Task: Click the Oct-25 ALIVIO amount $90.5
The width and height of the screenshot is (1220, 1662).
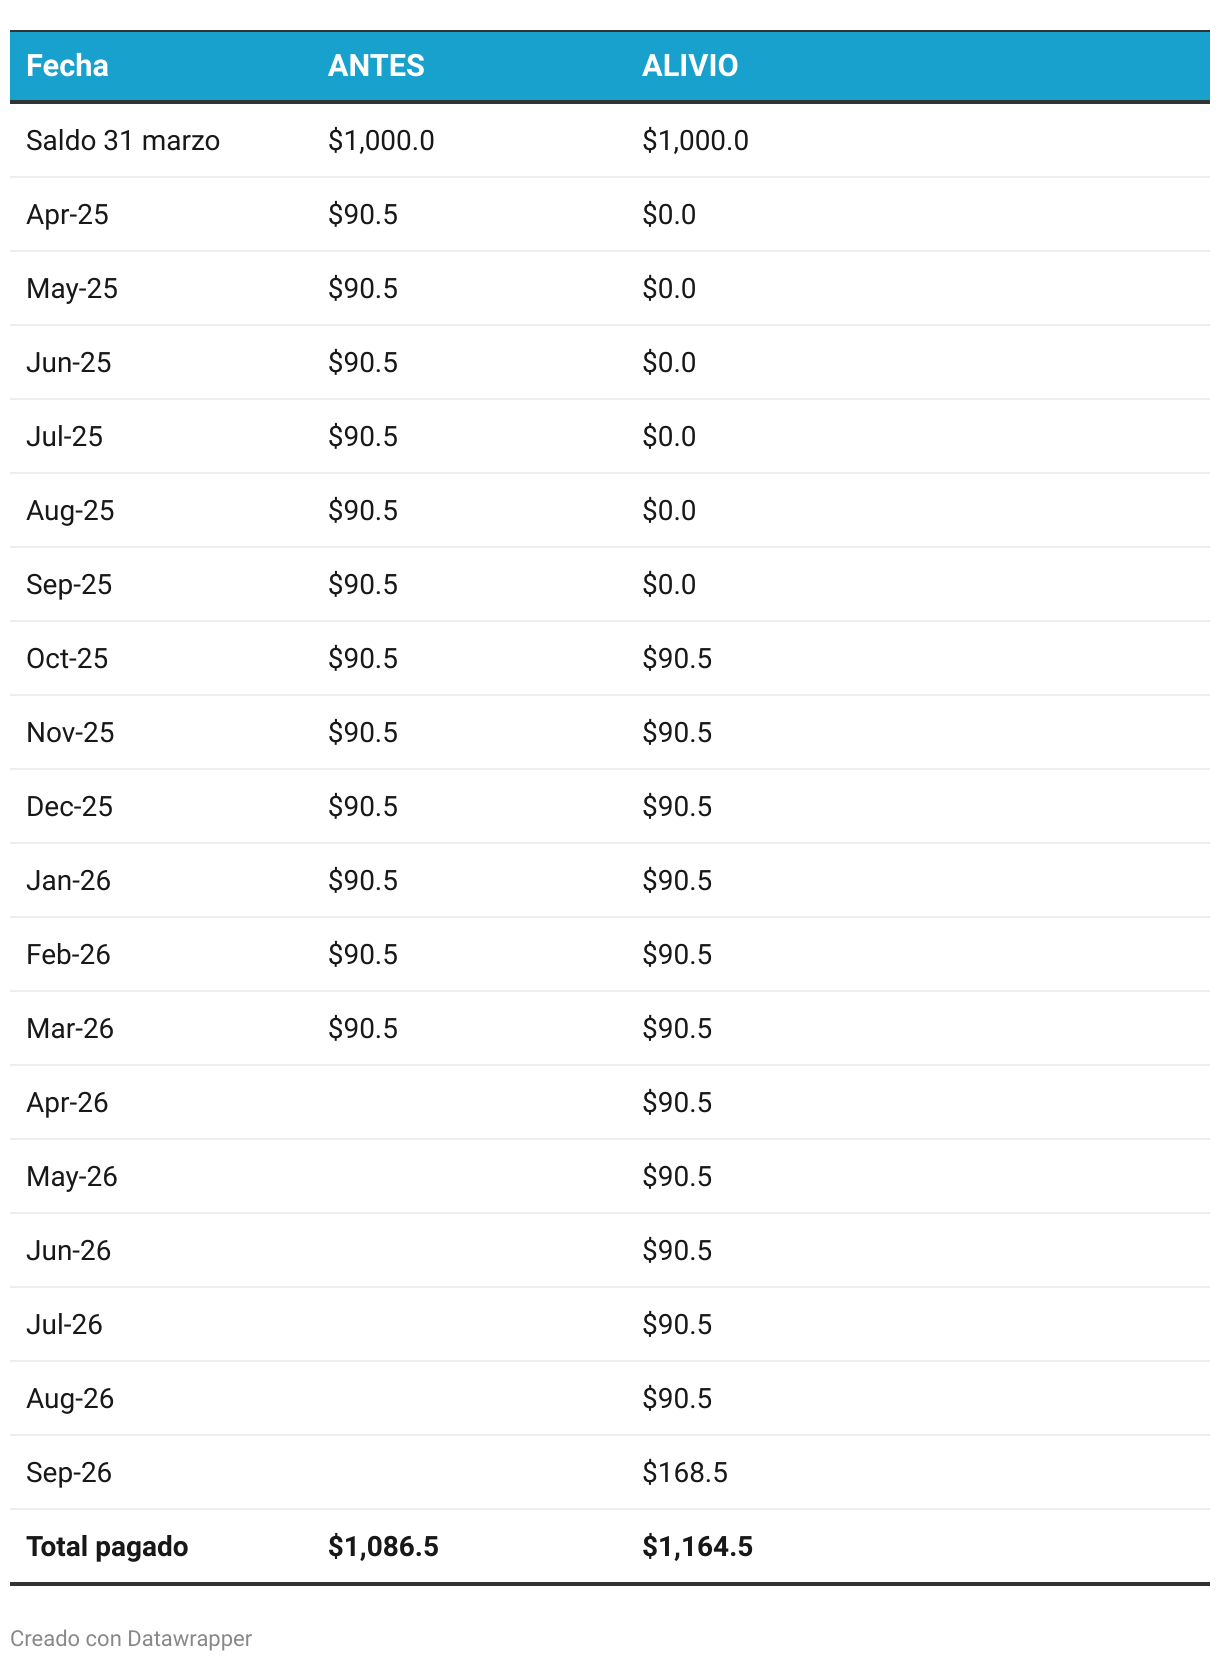Action: pos(677,658)
